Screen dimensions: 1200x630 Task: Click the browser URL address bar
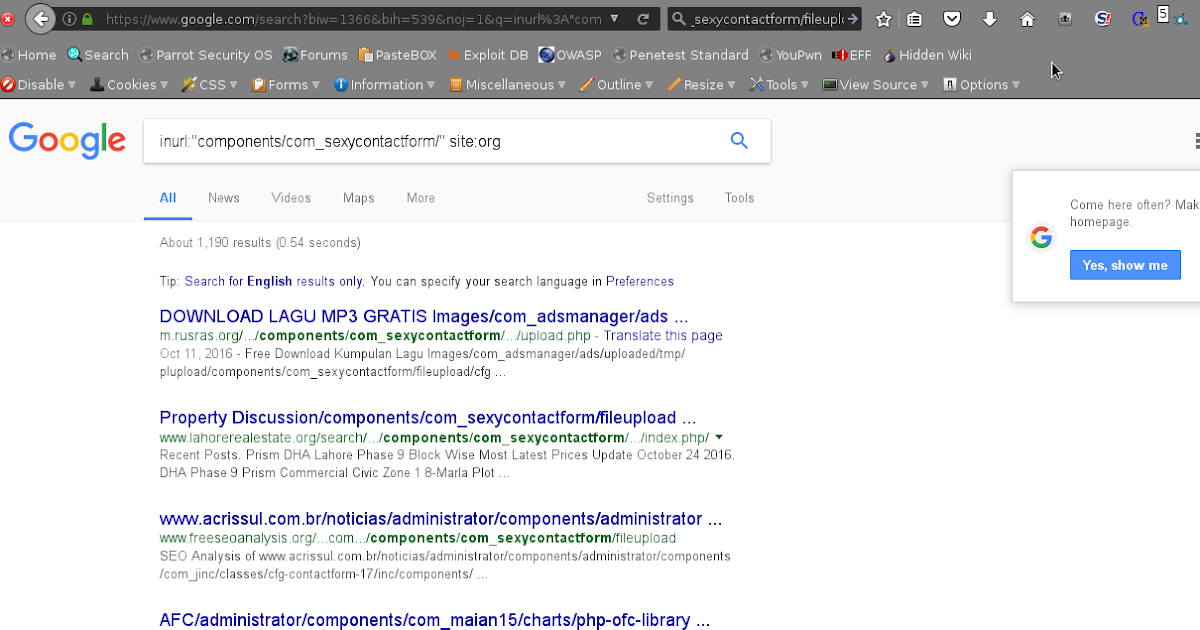355,19
